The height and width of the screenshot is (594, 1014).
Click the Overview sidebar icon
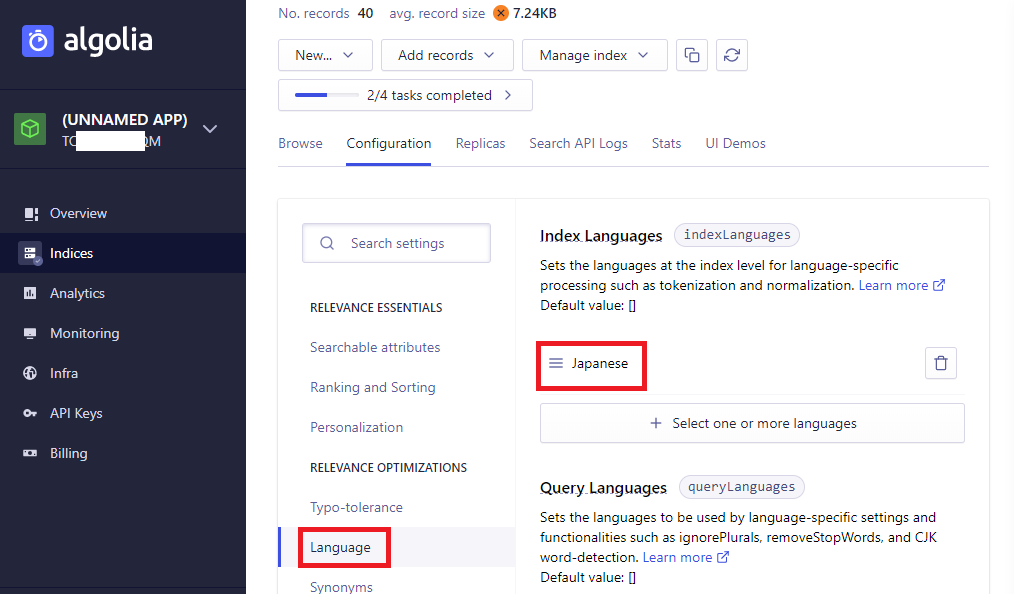[x=30, y=214]
